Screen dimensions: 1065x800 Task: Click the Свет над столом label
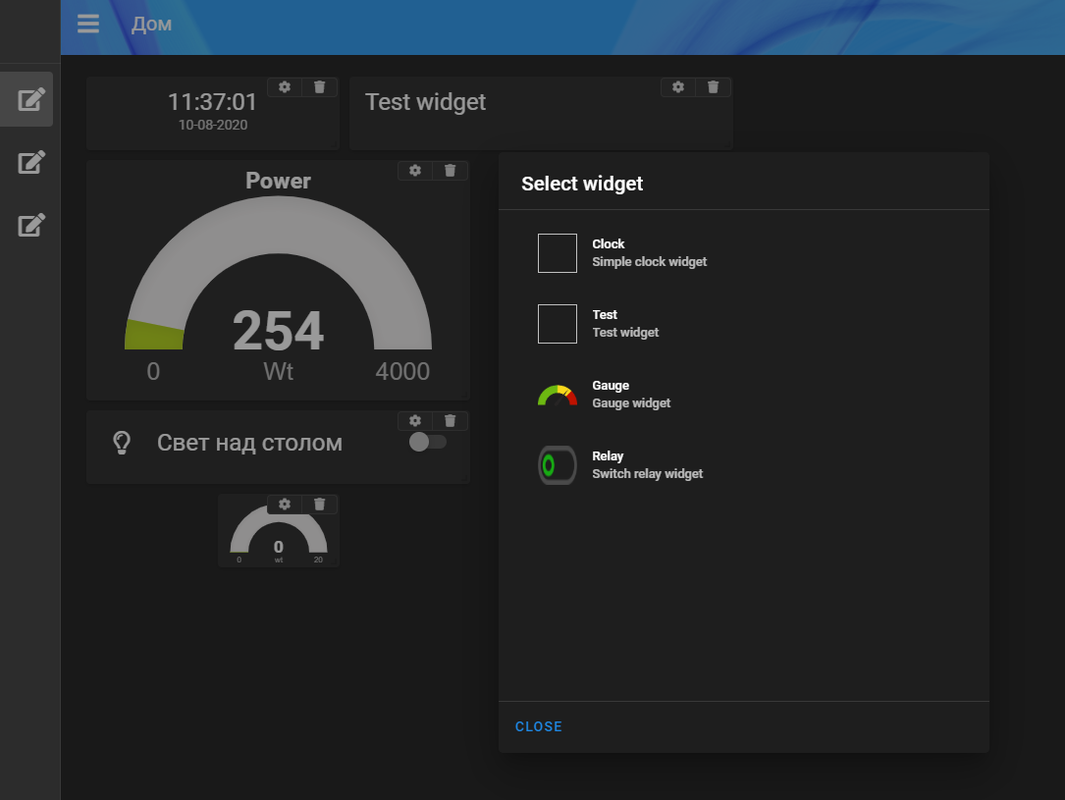[x=249, y=443]
